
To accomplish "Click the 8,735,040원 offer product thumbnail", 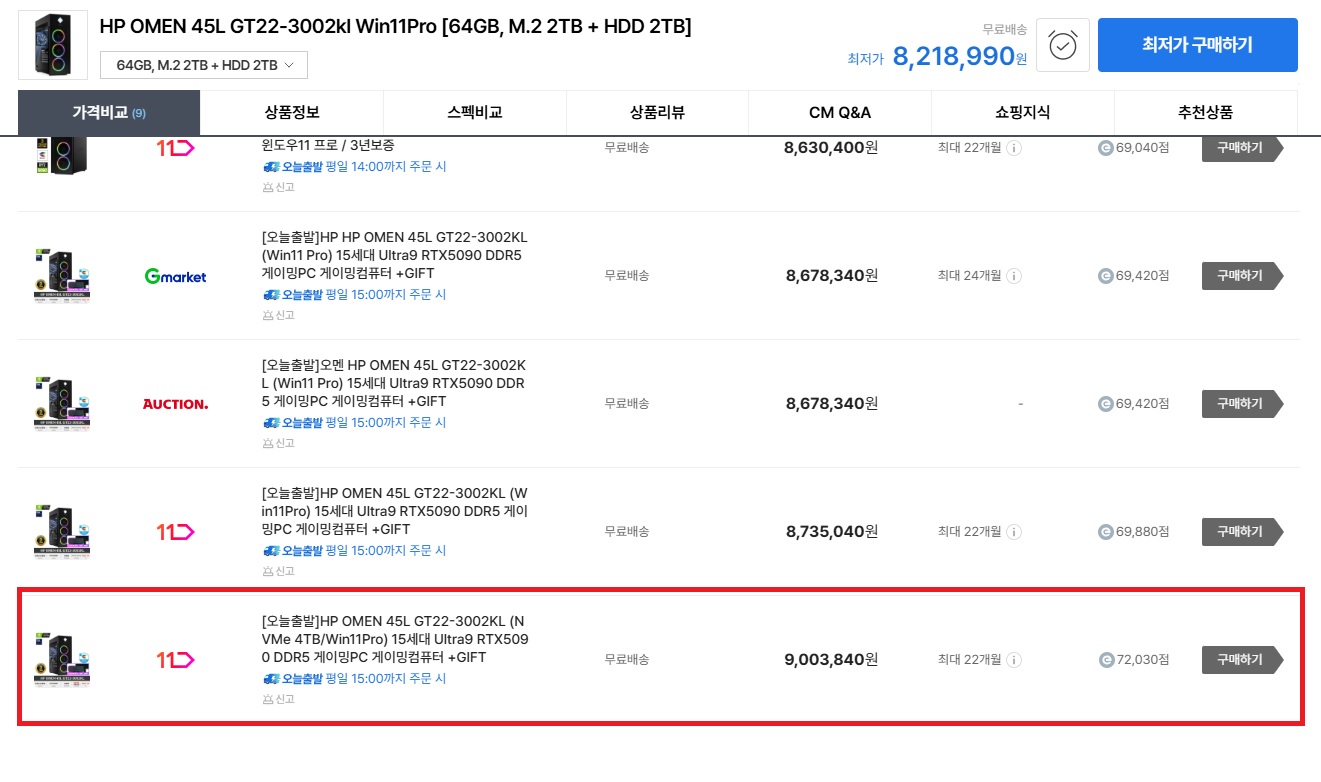I will (x=63, y=532).
